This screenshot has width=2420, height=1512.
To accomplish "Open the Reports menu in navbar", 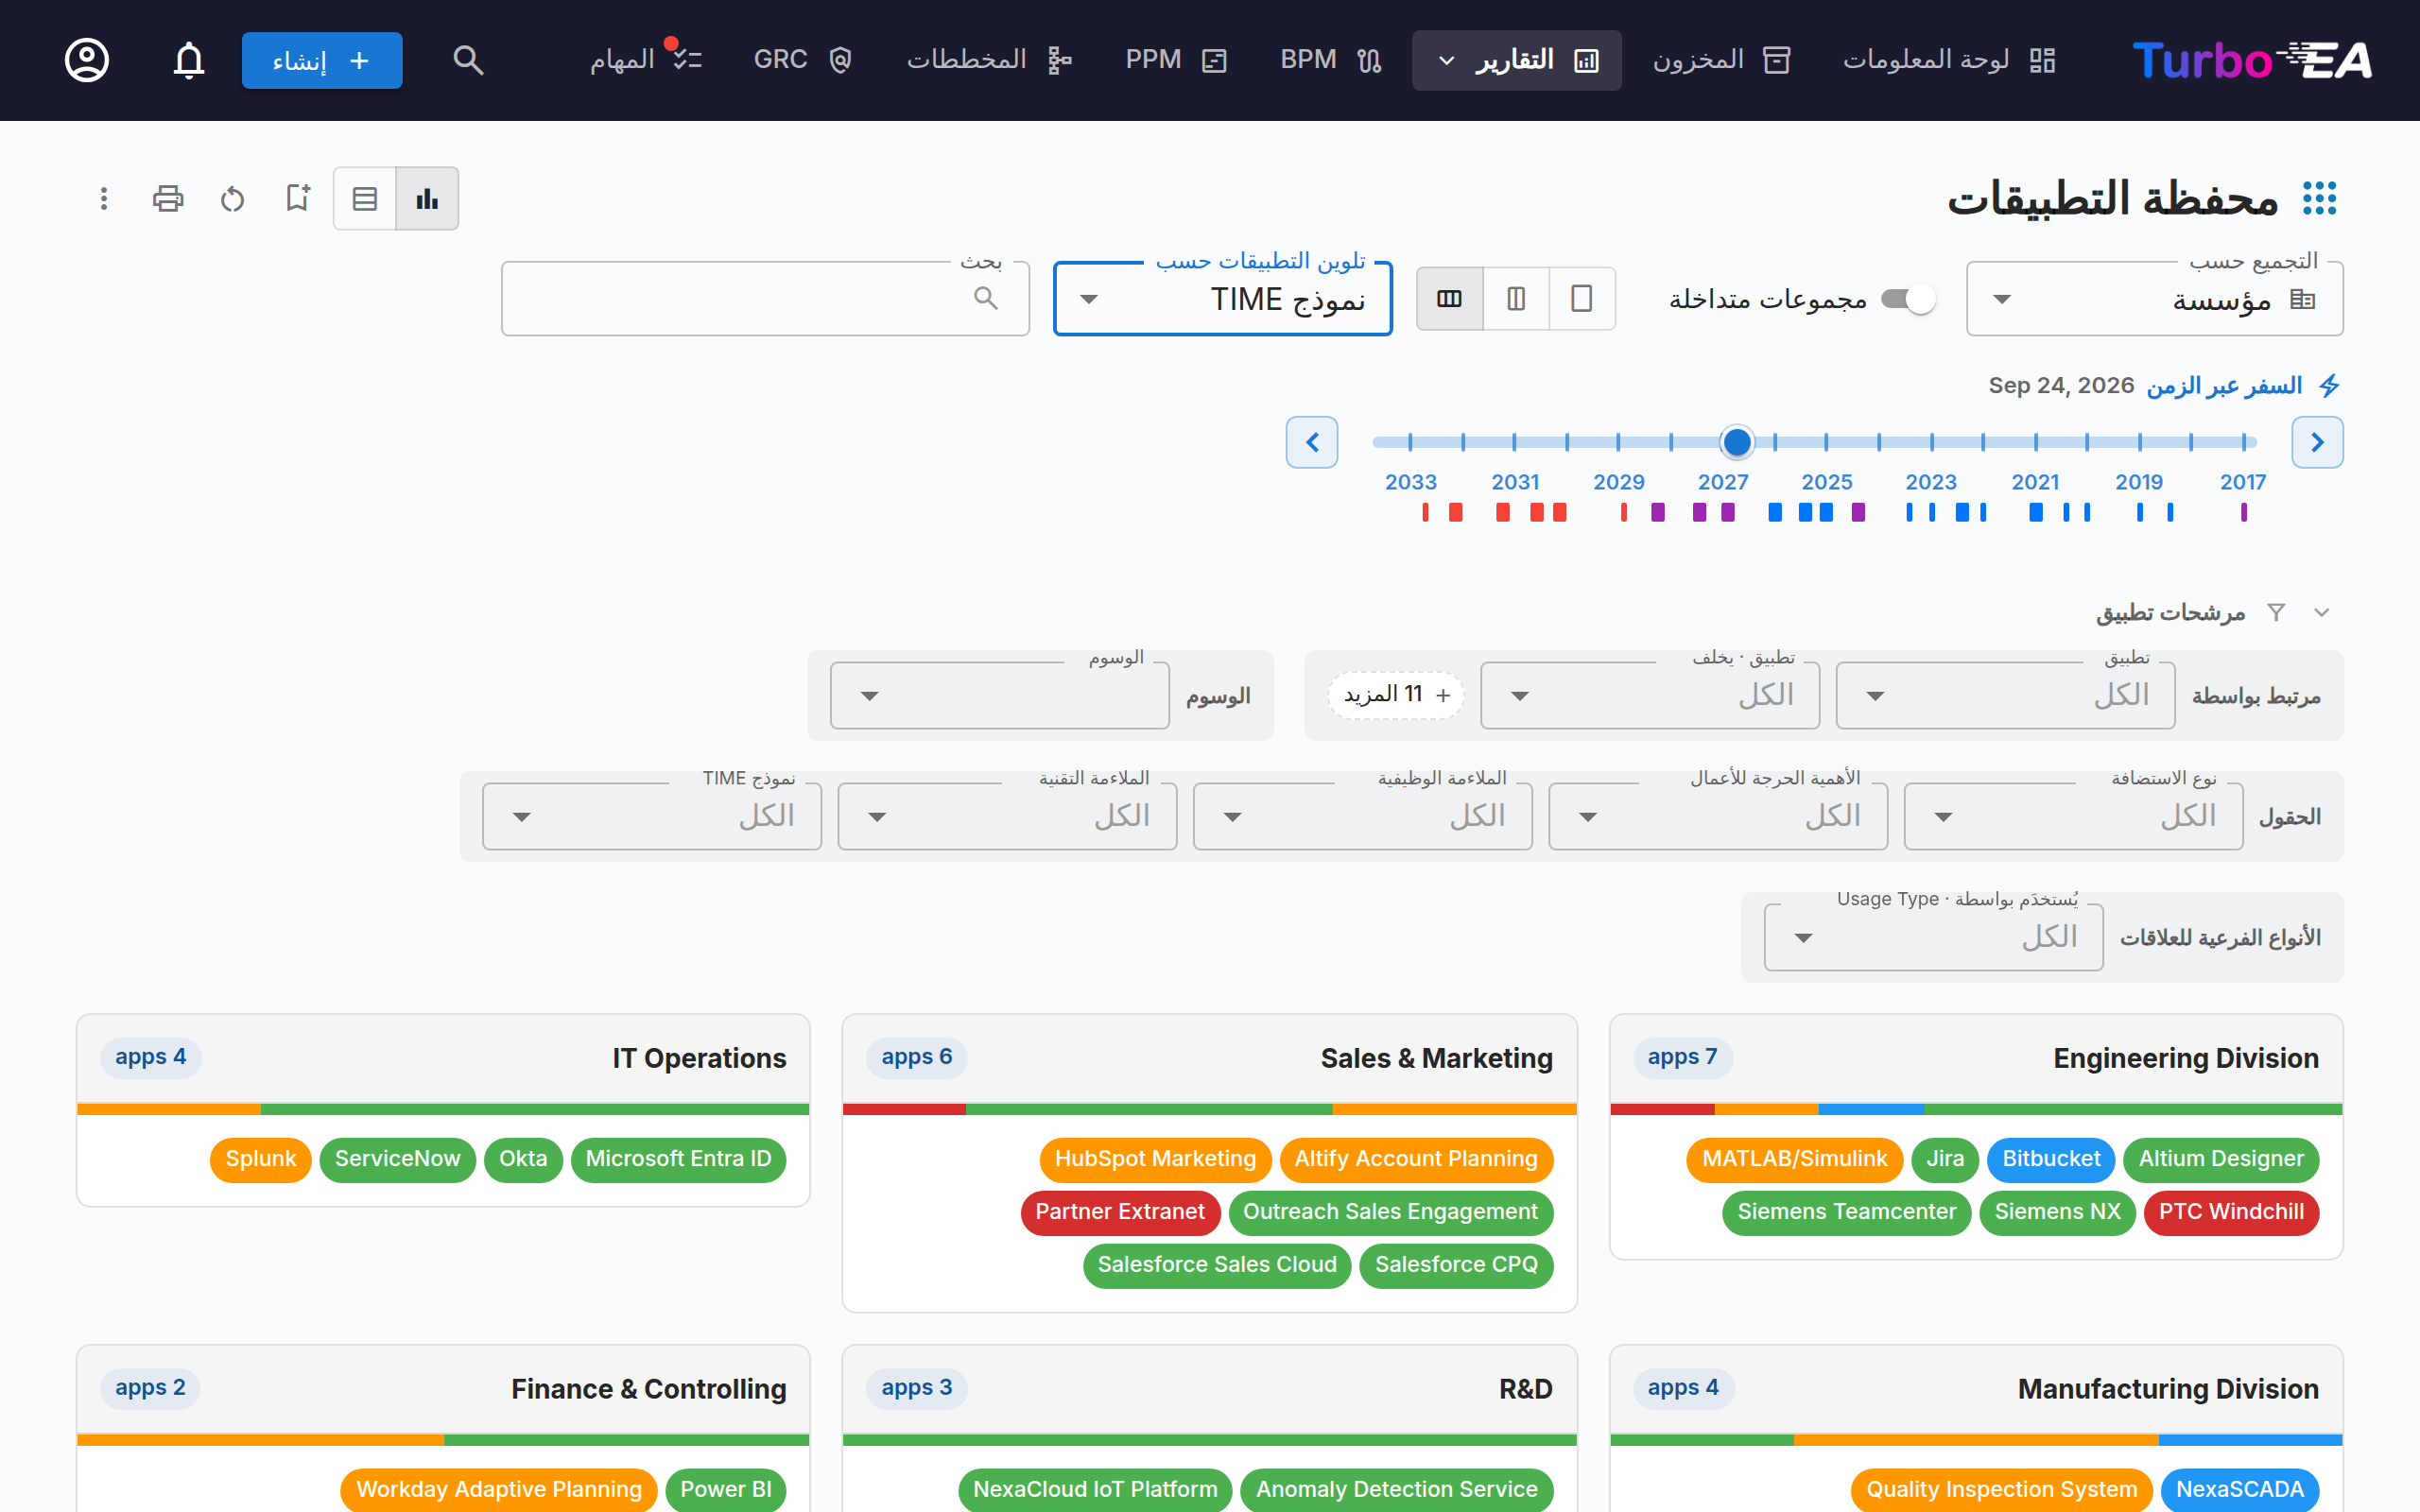I will point(1517,60).
